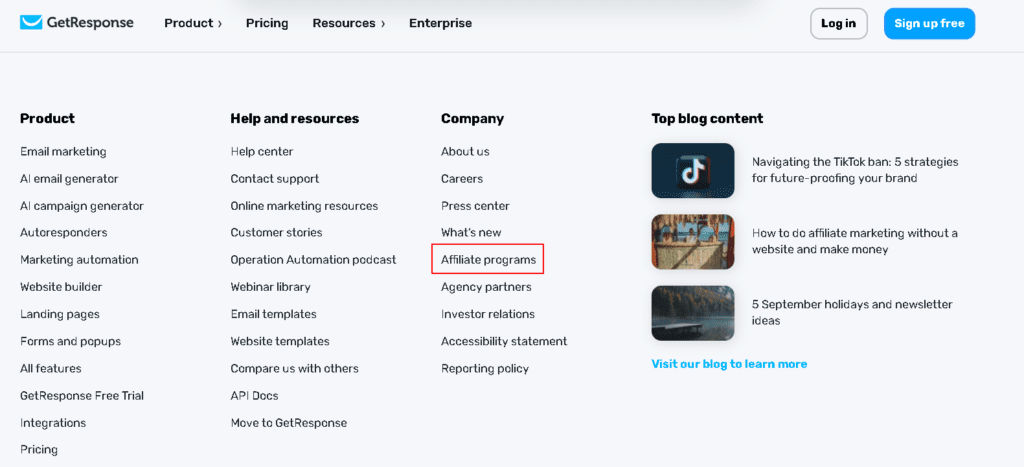The width and height of the screenshot is (1024, 467).
Task: Open Pricing link in Product column
Action: pos(39,450)
